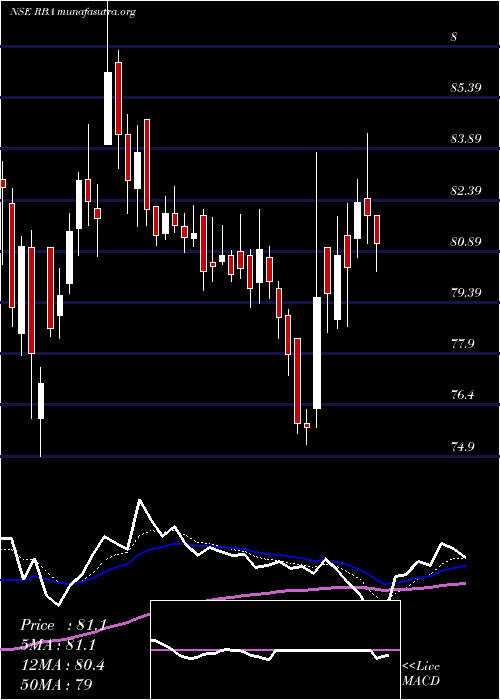This screenshot has width=500, height=700.
Task: Click the <<Live MACD label
Action: point(421,673)
